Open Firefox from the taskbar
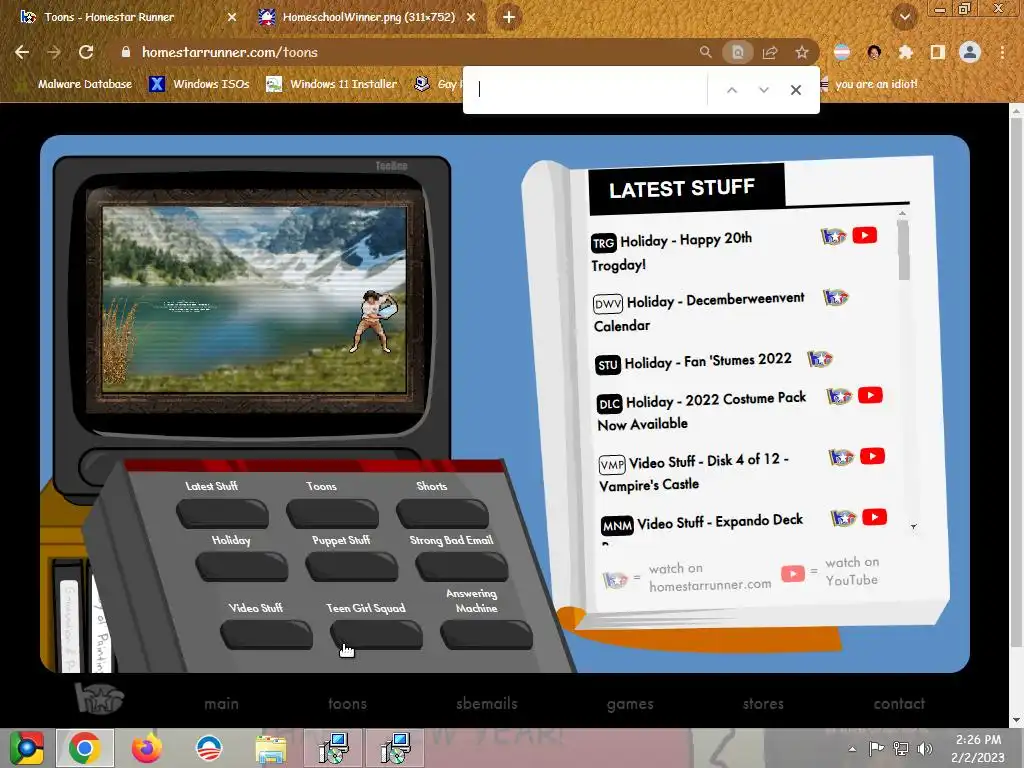1024x768 pixels. (147, 748)
